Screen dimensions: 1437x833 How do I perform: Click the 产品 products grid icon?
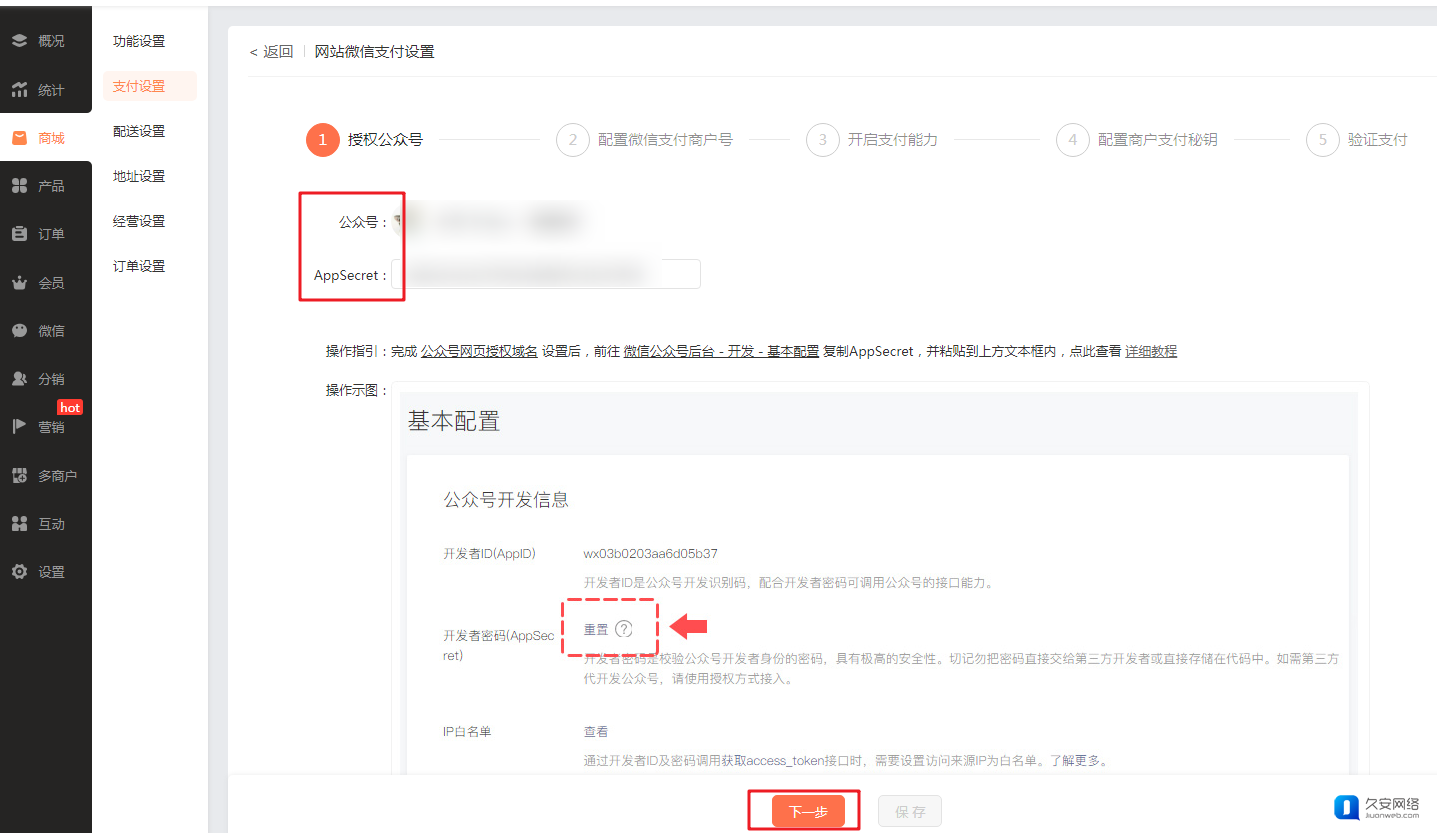point(19,186)
